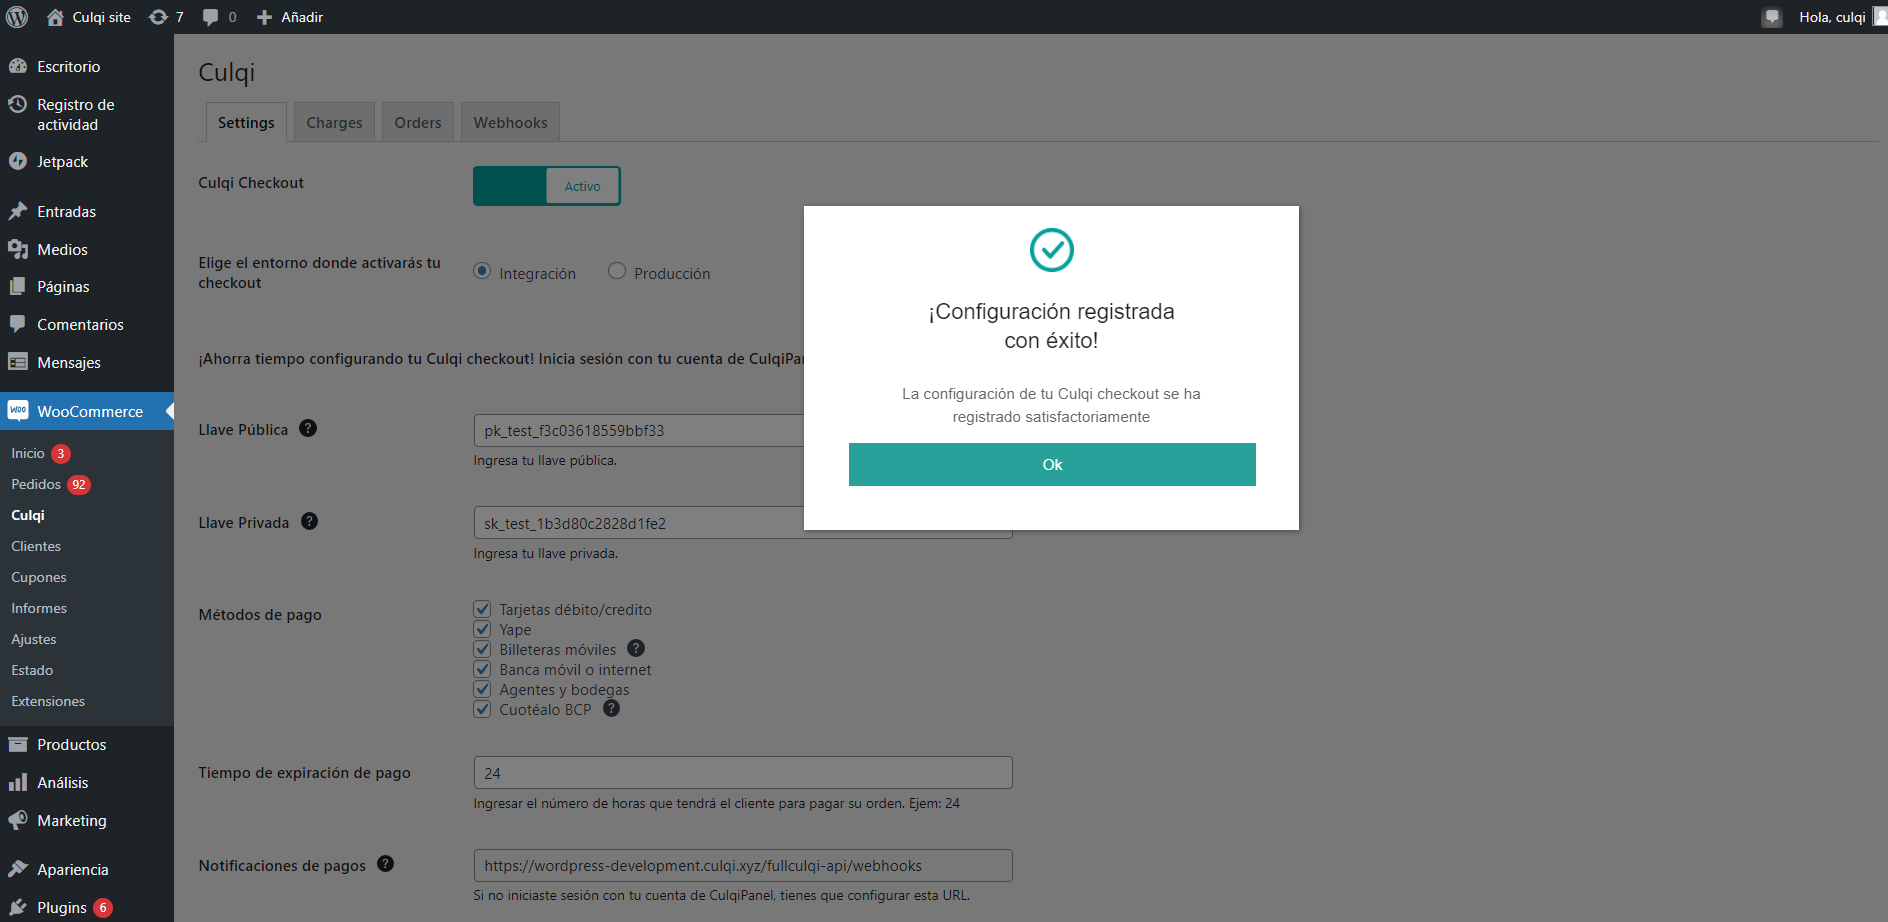Image resolution: width=1888 pixels, height=922 pixels.
Task: Click the Notificaciones de pagos URL field
Action: [x=743, y=865]
